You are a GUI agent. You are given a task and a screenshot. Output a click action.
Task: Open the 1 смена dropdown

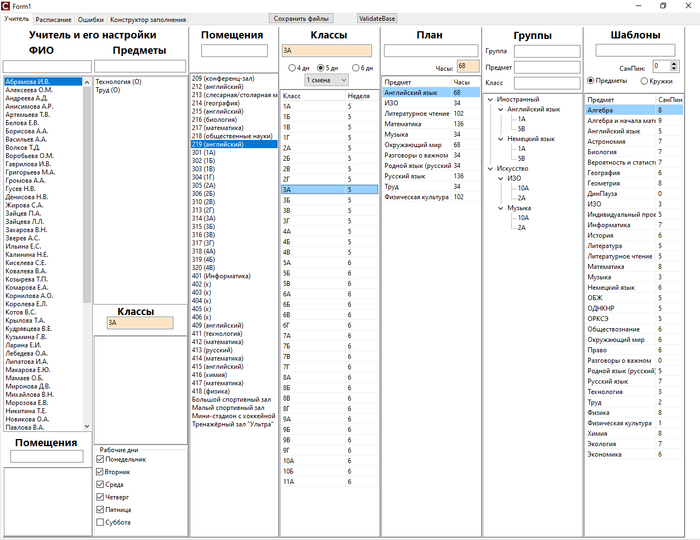point(326,80)
